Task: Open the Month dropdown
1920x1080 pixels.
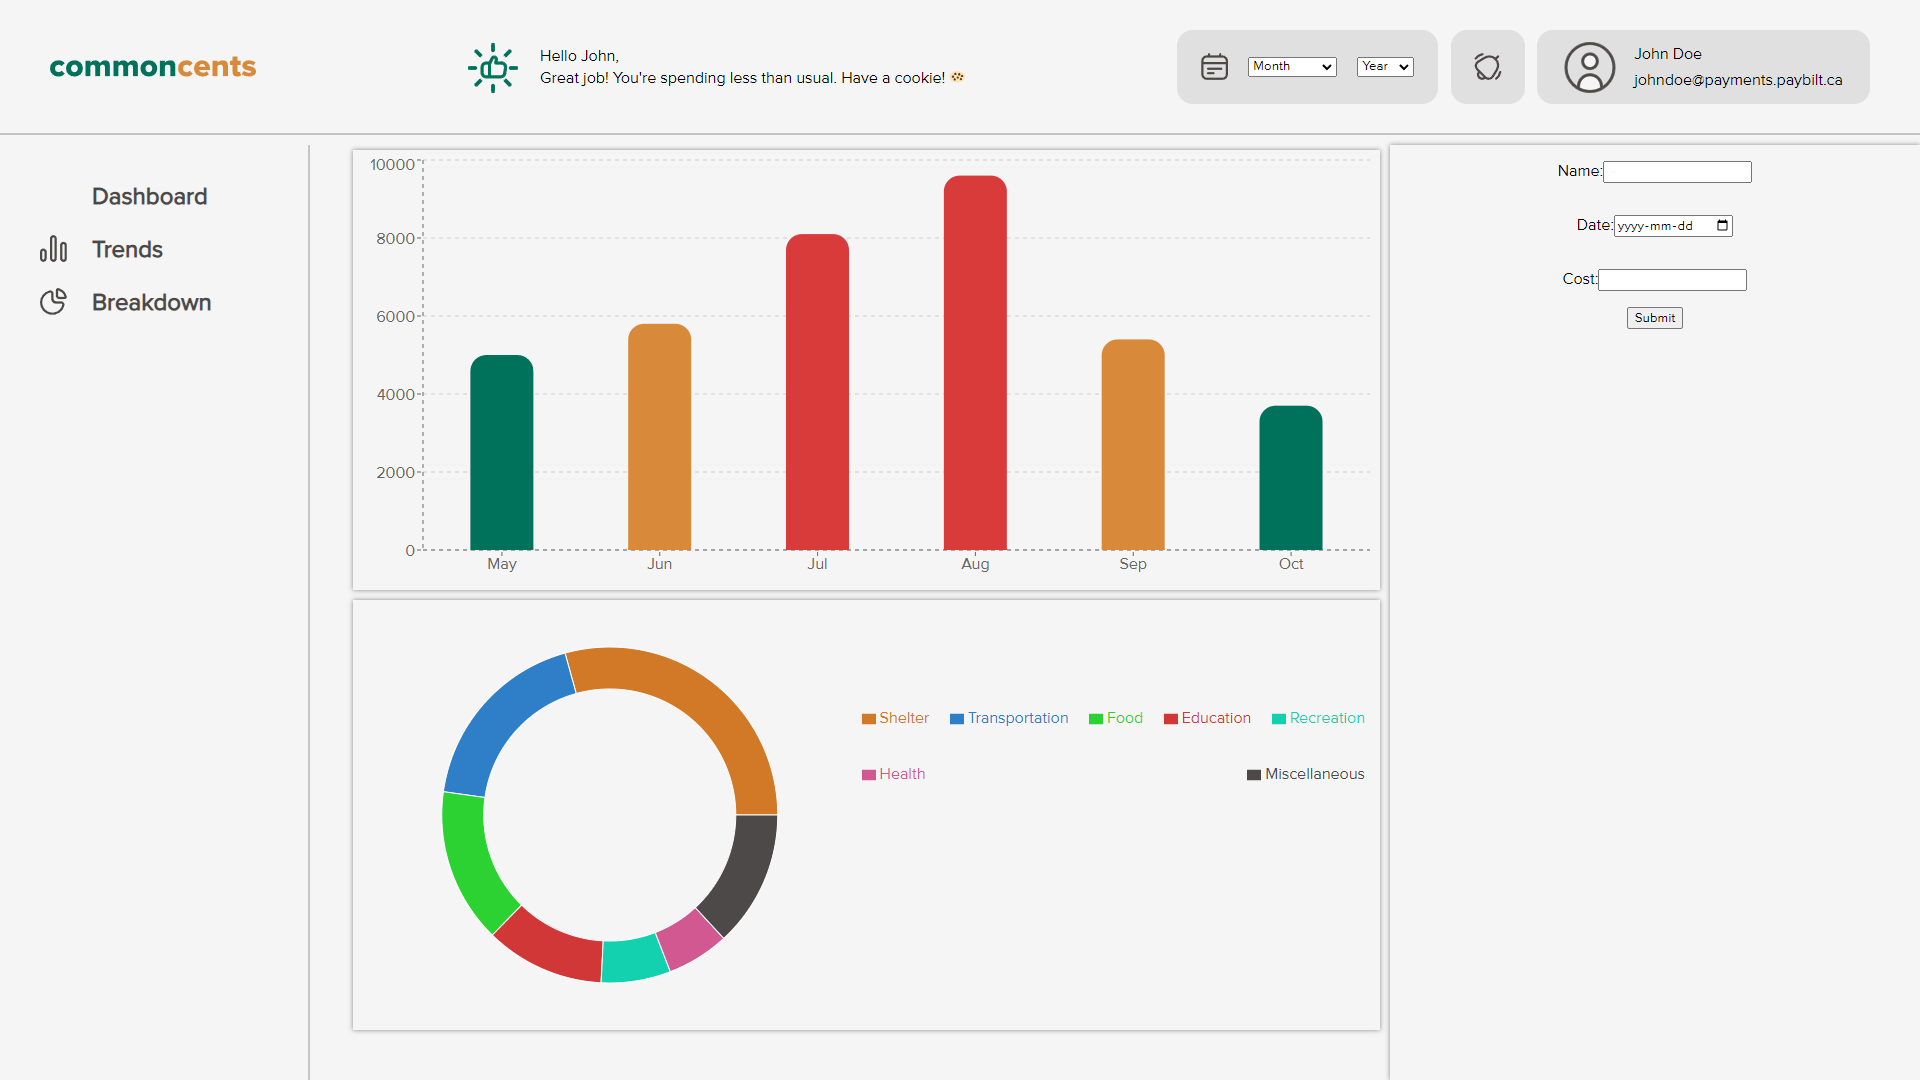Action: [1292, 66]
